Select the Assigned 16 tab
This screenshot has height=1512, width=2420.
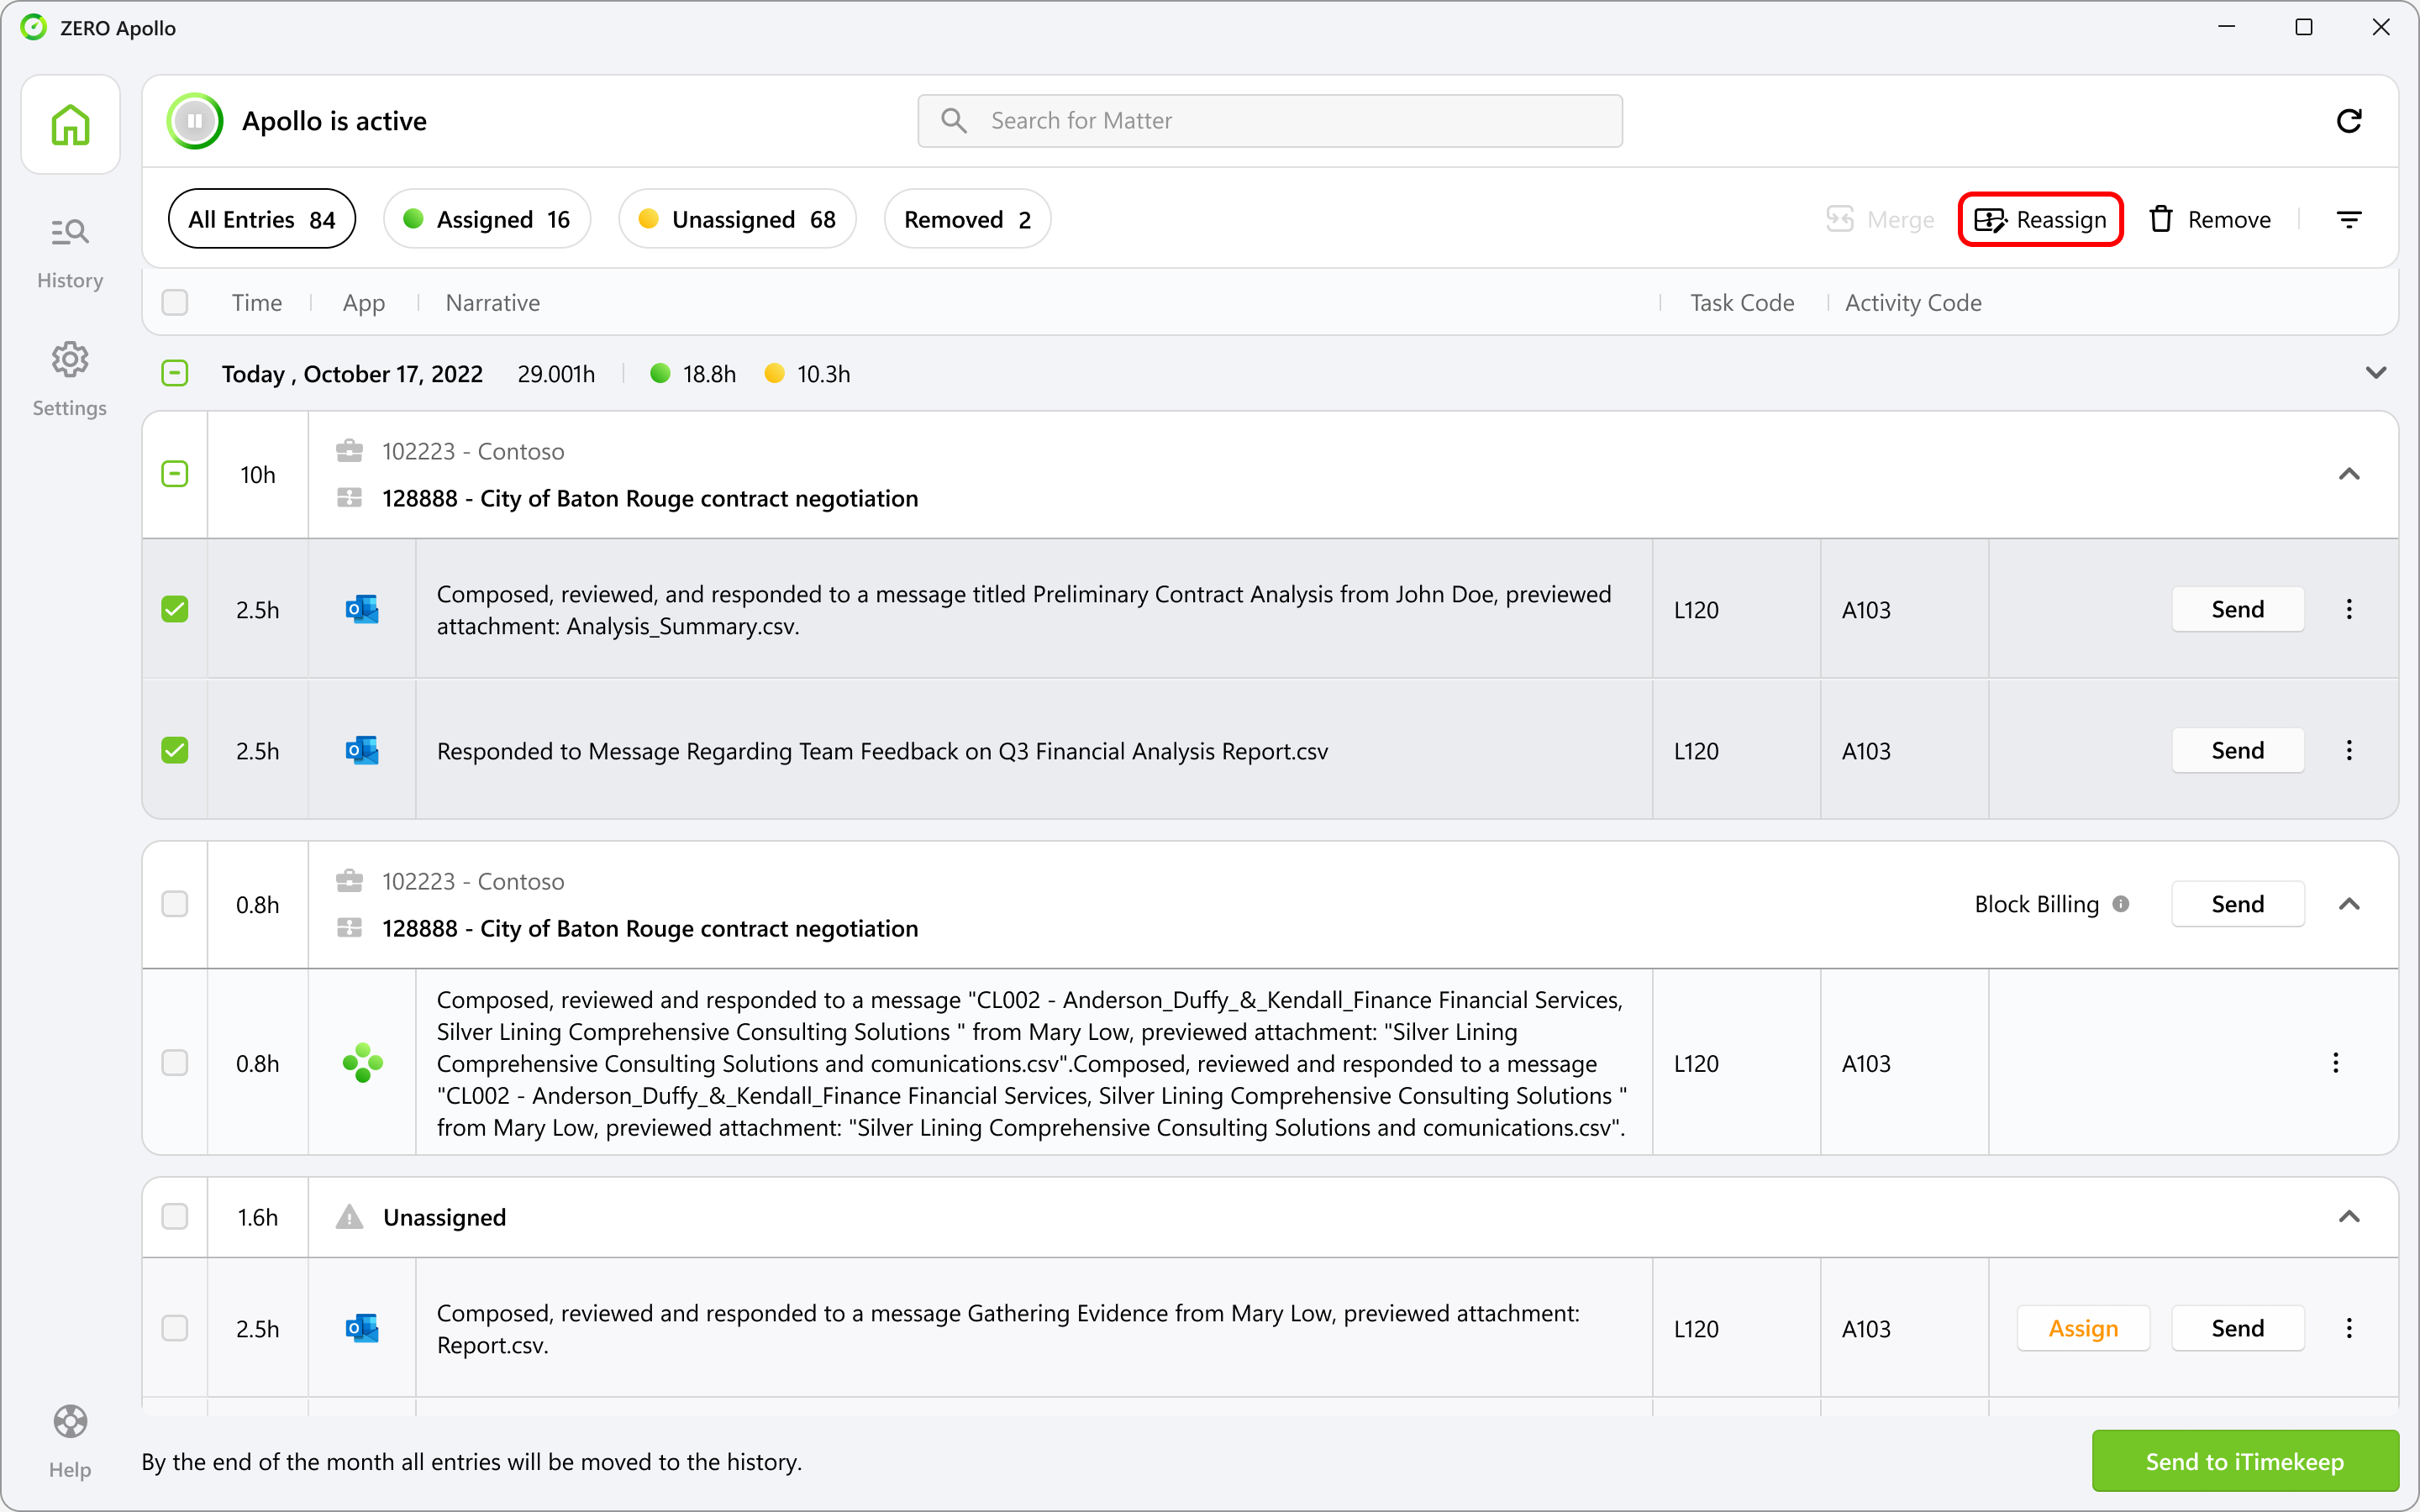(x=487, y=219)
